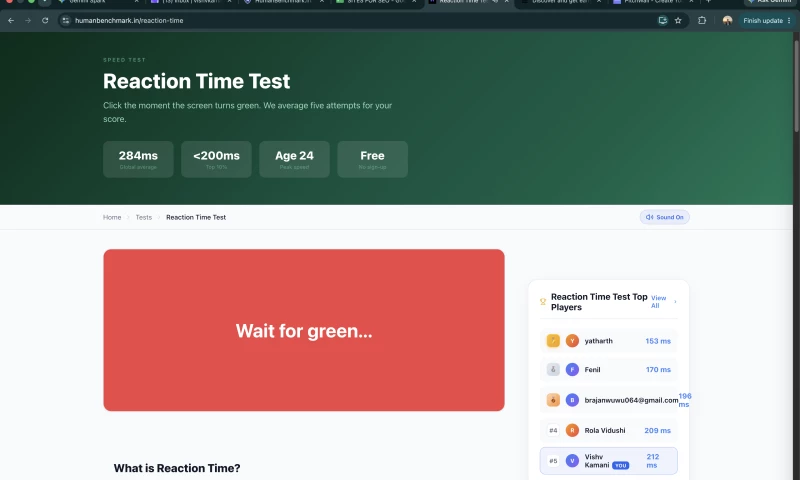Click the <200ms top 10% card
The image size is (800, 480).
point(216,159)
